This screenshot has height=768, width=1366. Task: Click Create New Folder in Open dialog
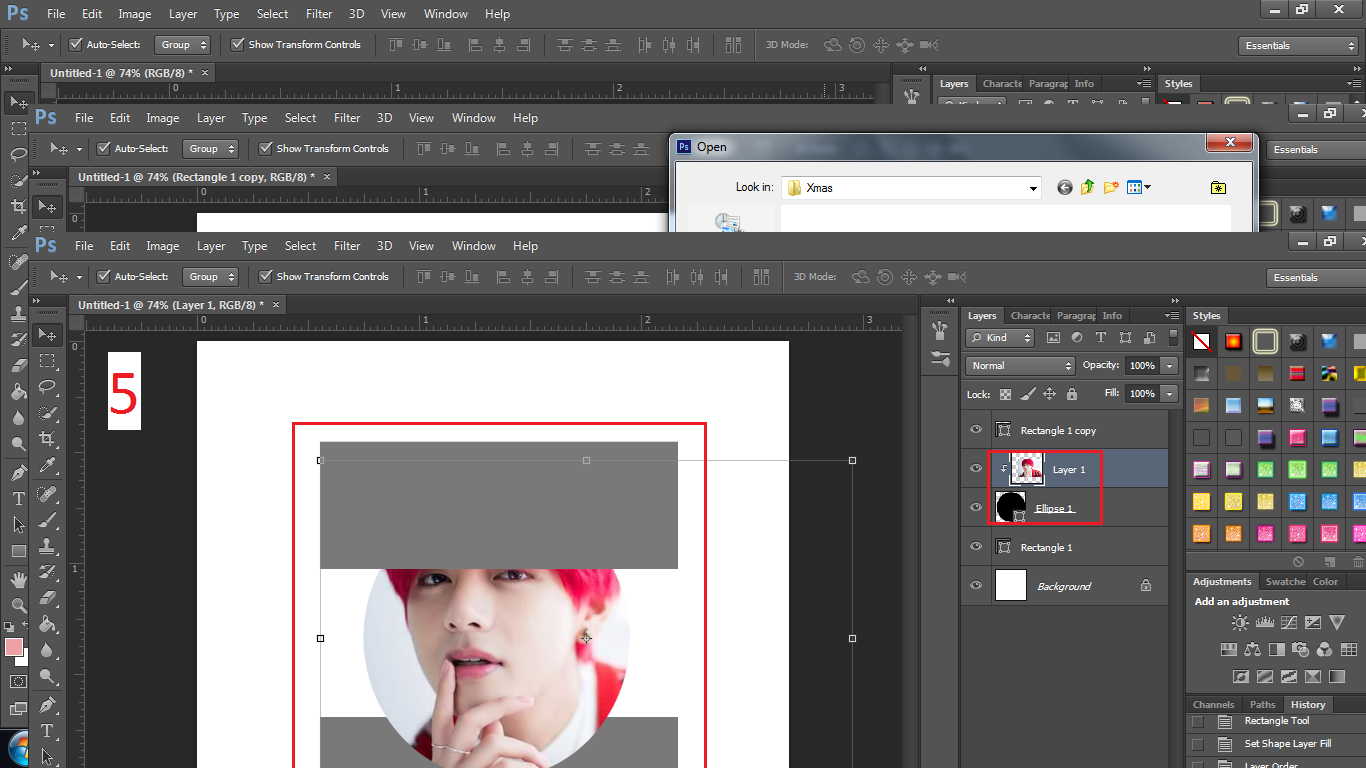[x=1111, y=187]
